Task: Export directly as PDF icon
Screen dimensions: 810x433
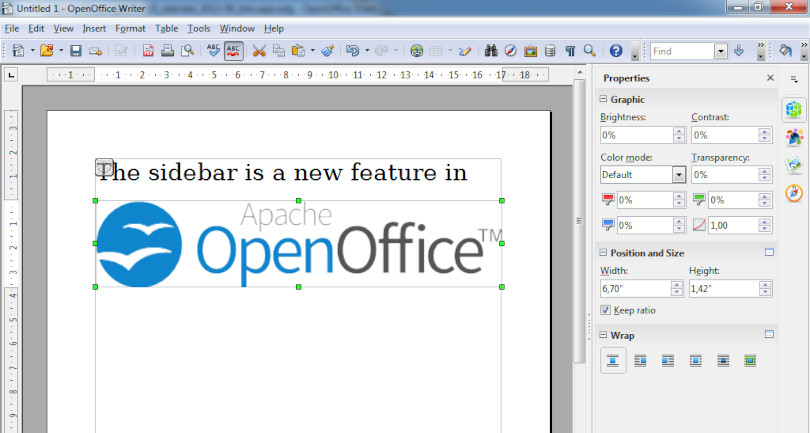Action: (148, 51)
